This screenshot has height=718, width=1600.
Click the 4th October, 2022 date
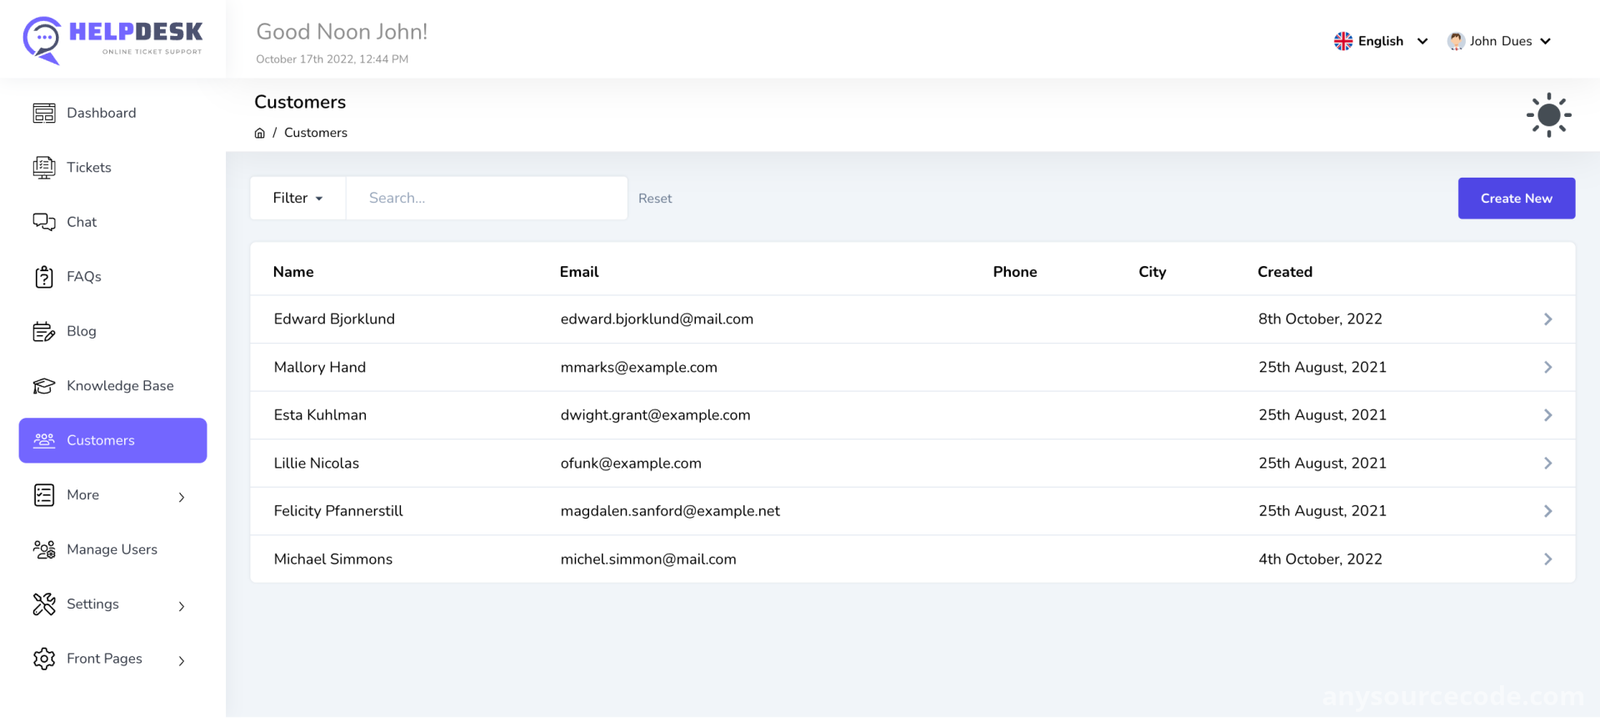pos(1320,559)
